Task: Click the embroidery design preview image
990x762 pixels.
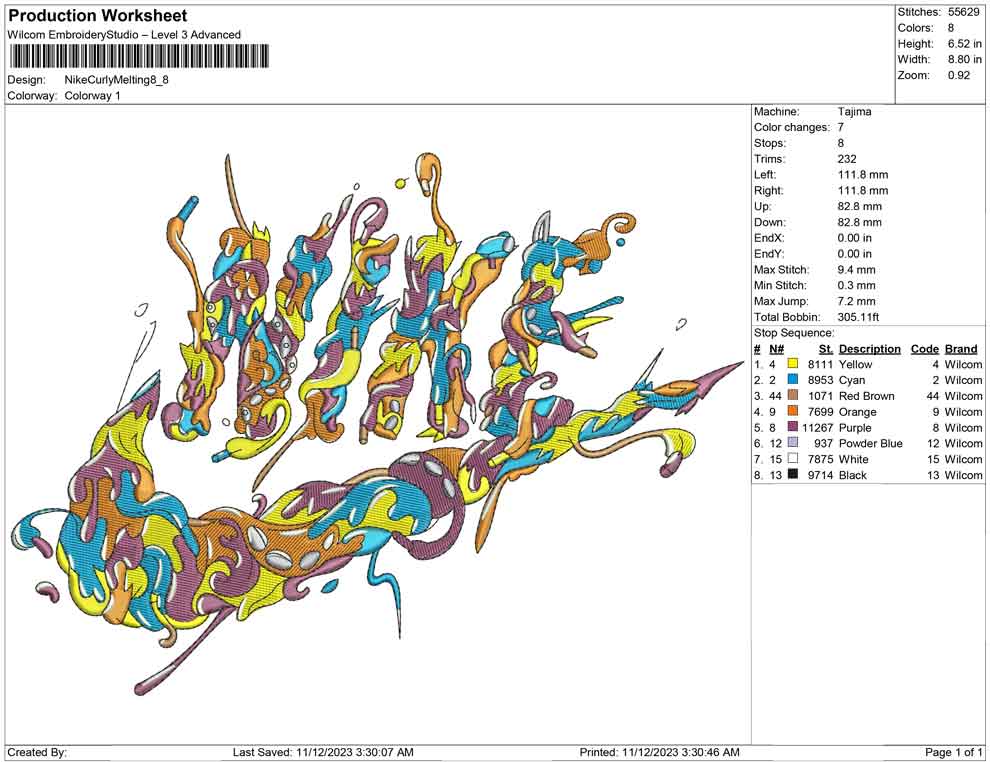Action: click(378, 424)
